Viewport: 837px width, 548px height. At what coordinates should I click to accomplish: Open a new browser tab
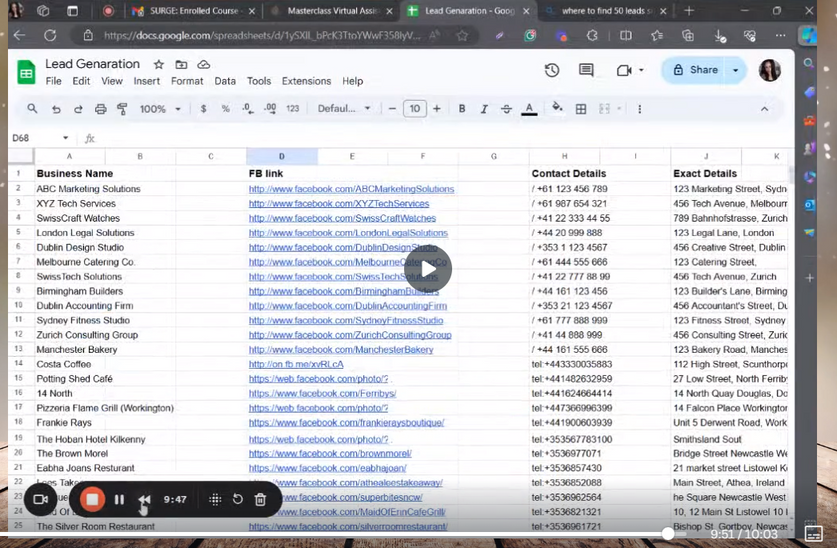pos(689,11)
